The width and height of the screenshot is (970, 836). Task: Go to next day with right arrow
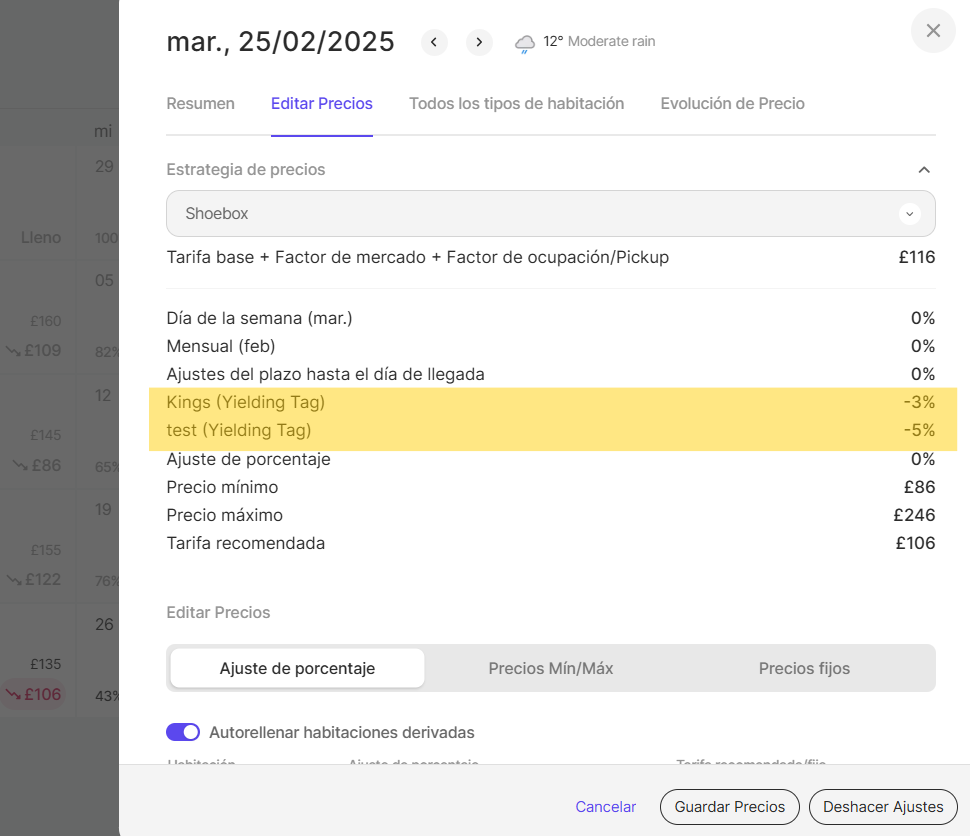point(479,42)
